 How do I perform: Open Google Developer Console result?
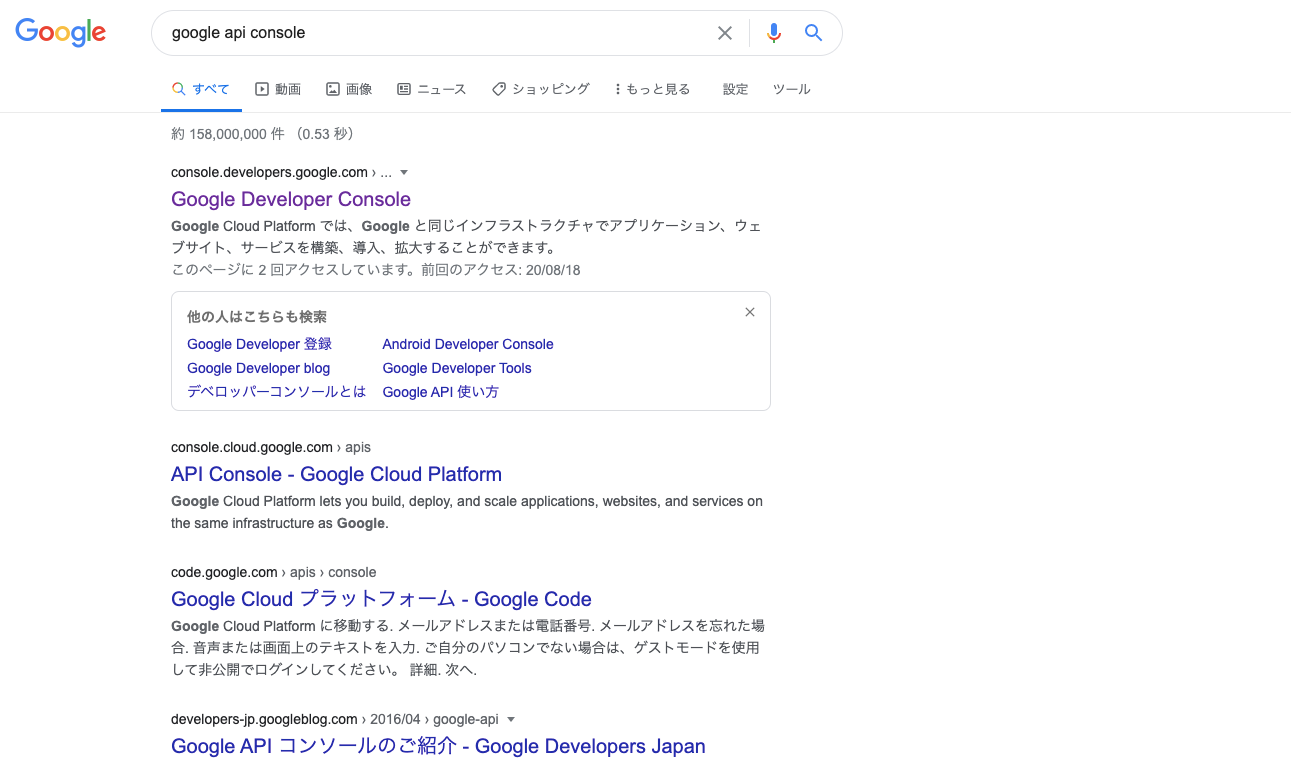coord(291,199)
